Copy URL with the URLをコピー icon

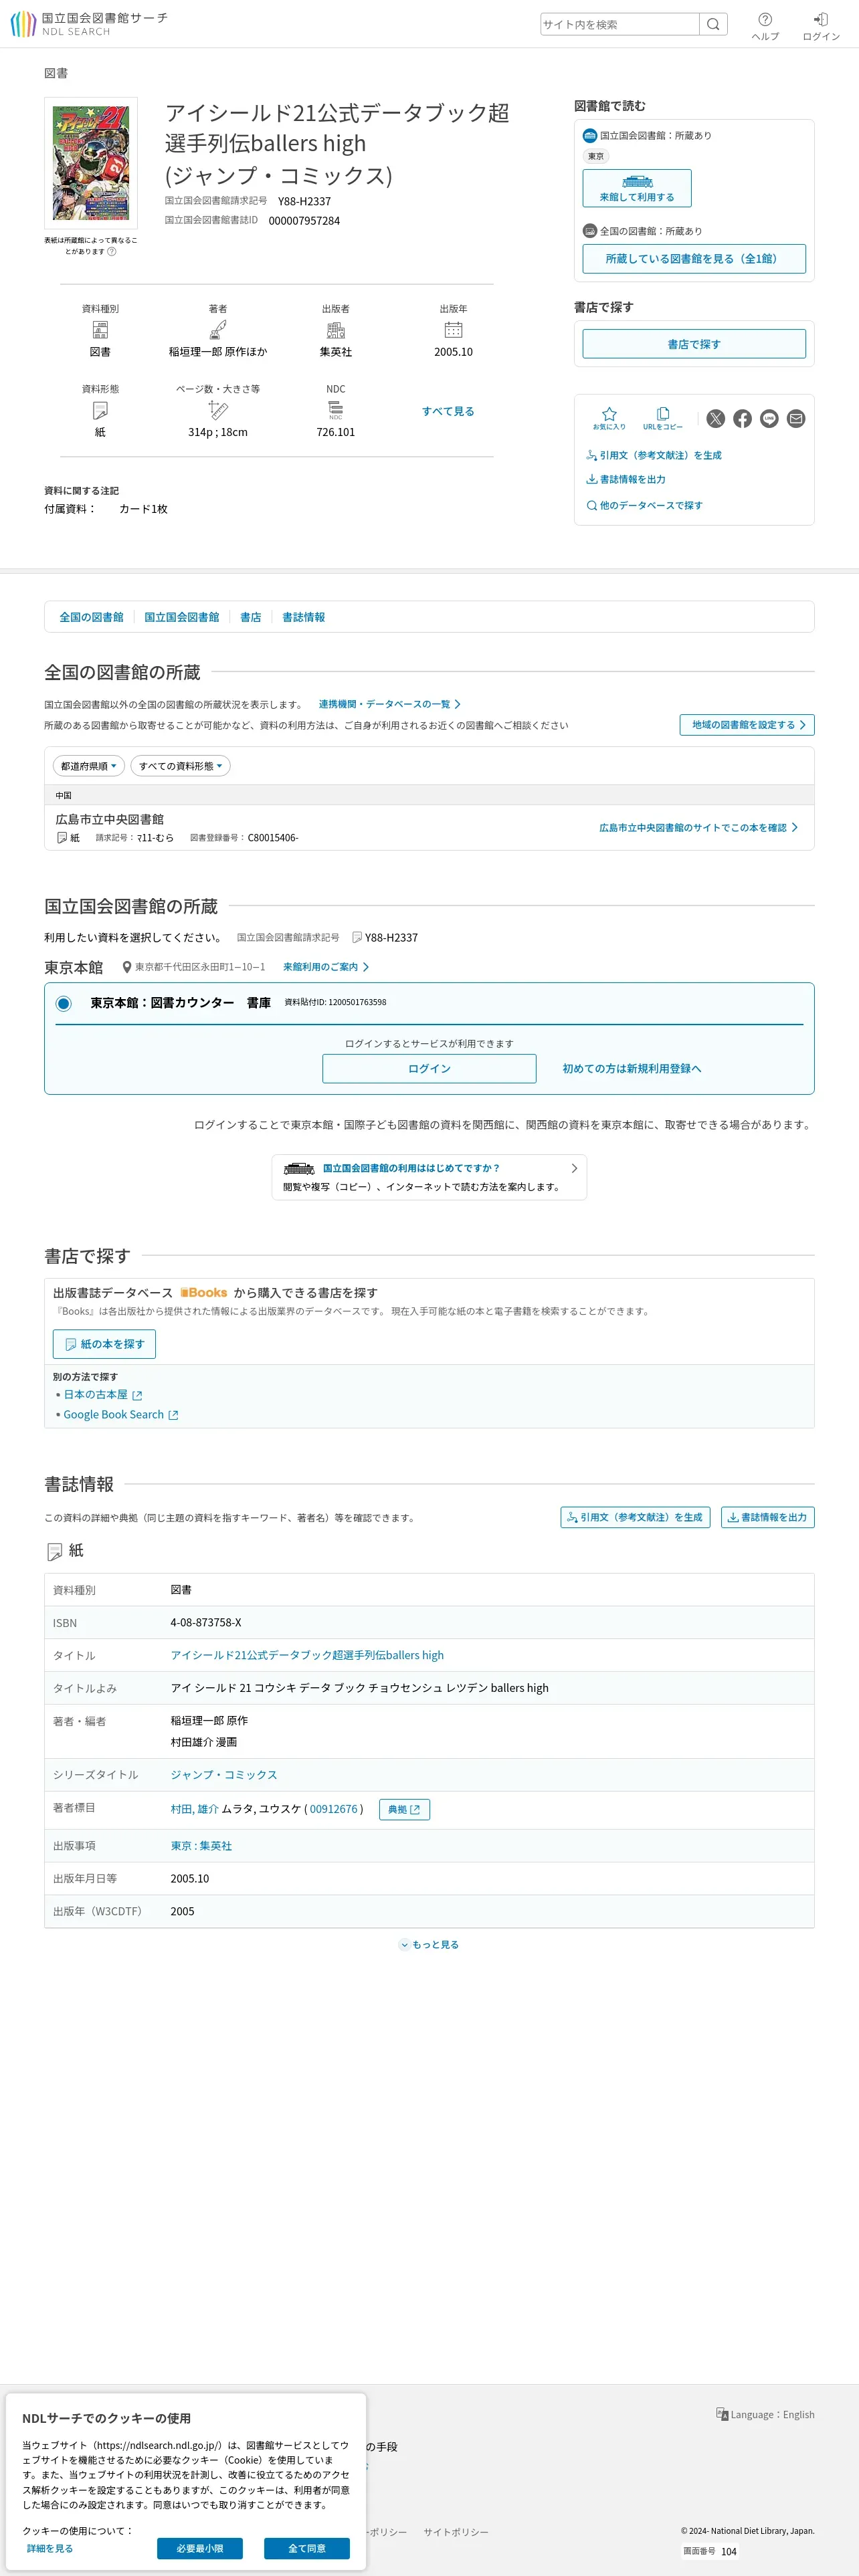tap(663, 419)
